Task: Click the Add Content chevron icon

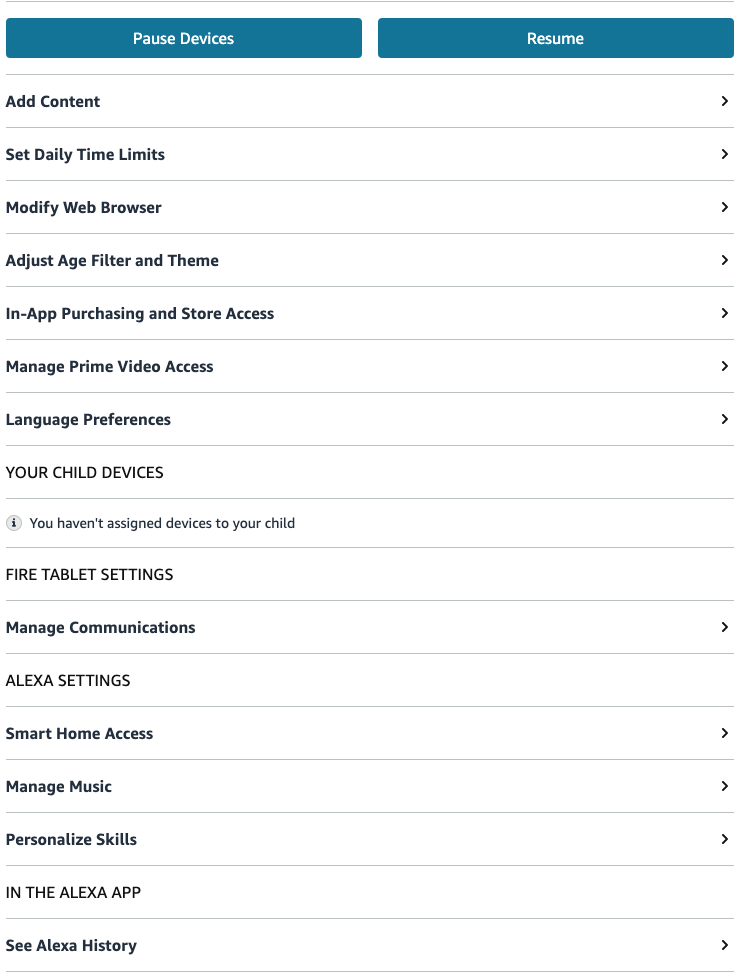Action: pos(725,101)
